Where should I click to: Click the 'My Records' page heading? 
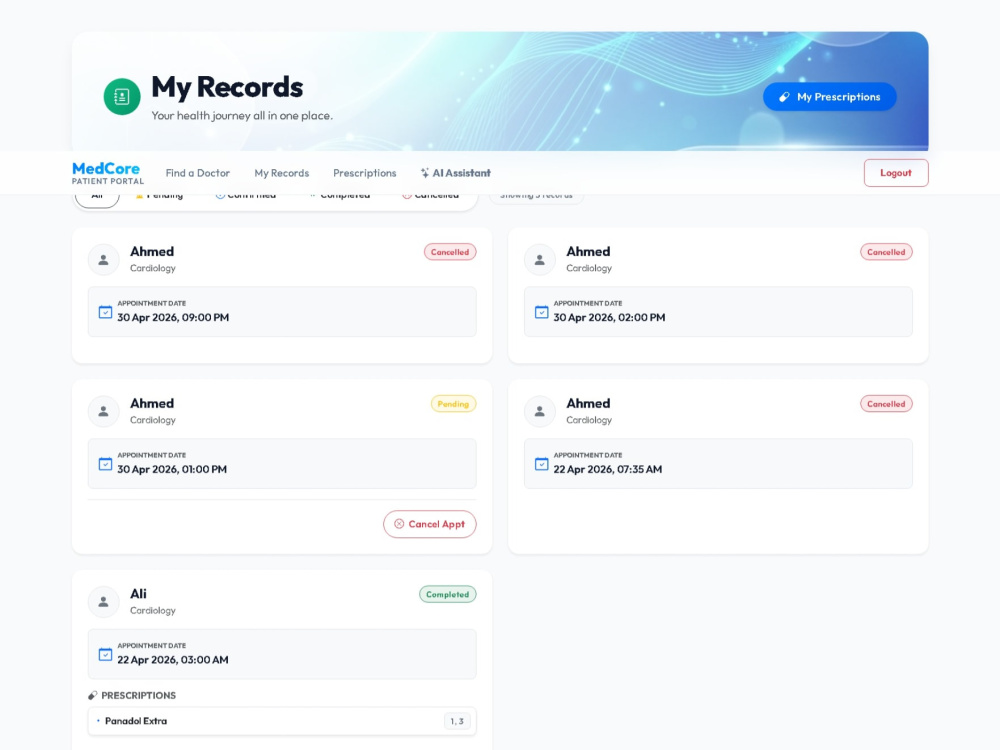click(227, 87)
